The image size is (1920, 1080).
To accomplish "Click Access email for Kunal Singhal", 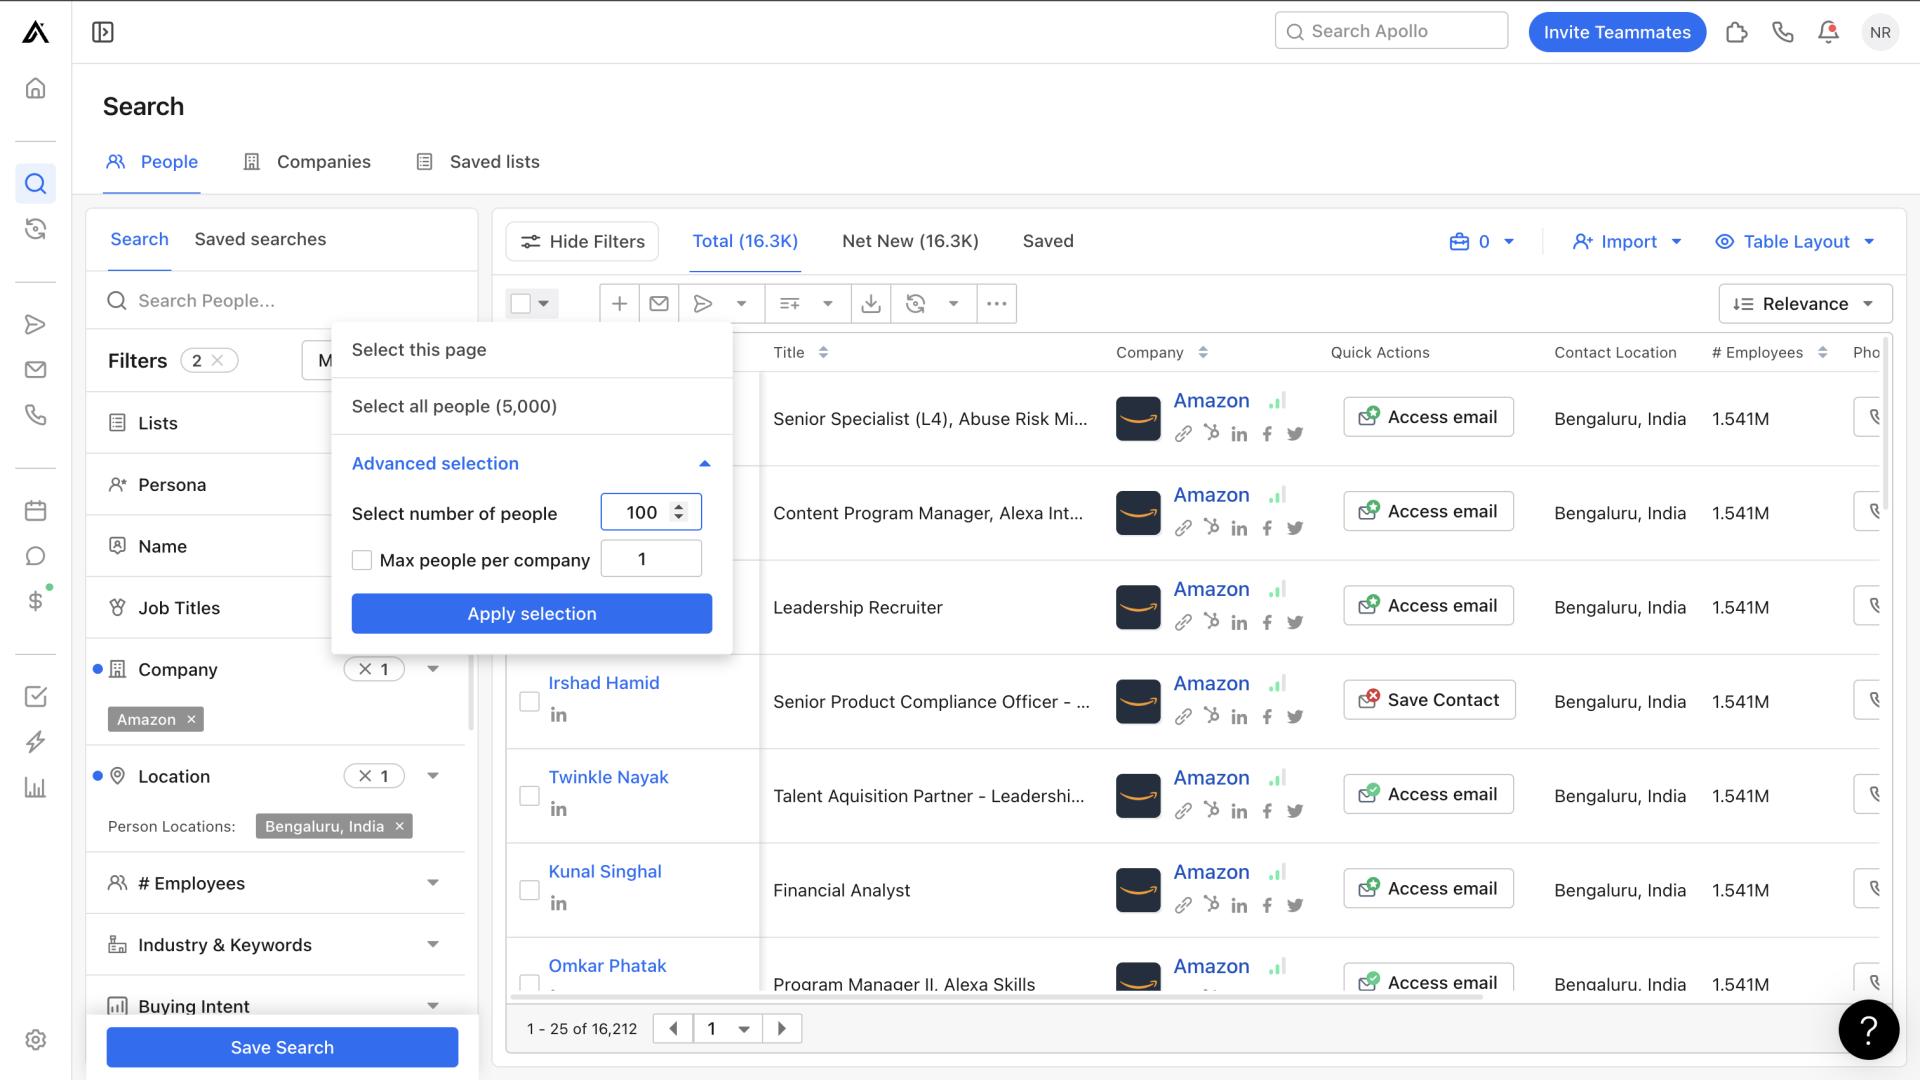I will [1428, 888].
